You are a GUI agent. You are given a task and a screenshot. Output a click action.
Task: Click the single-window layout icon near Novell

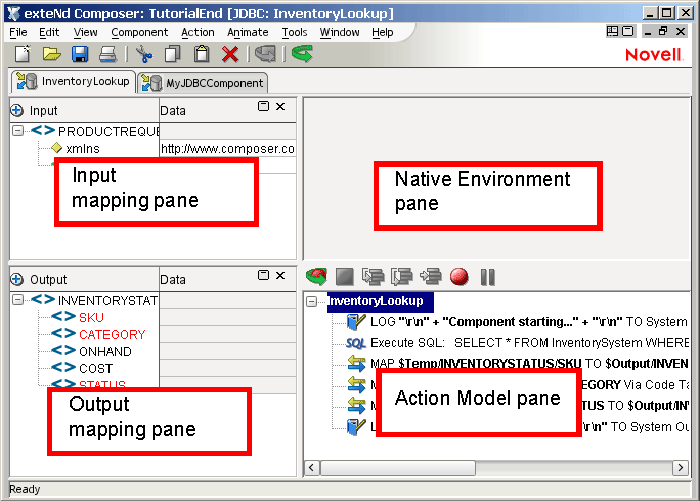coord(628,31)
